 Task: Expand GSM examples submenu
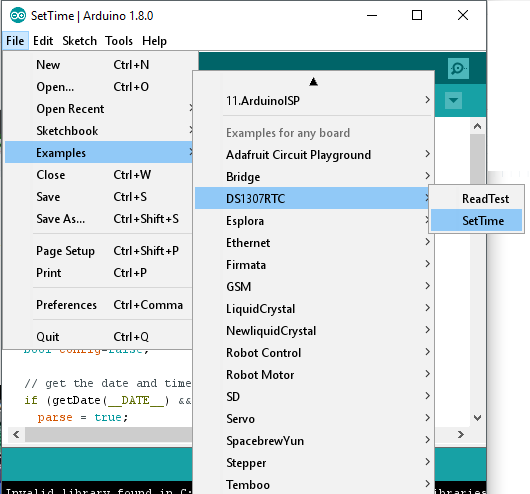tap(313, 286)
